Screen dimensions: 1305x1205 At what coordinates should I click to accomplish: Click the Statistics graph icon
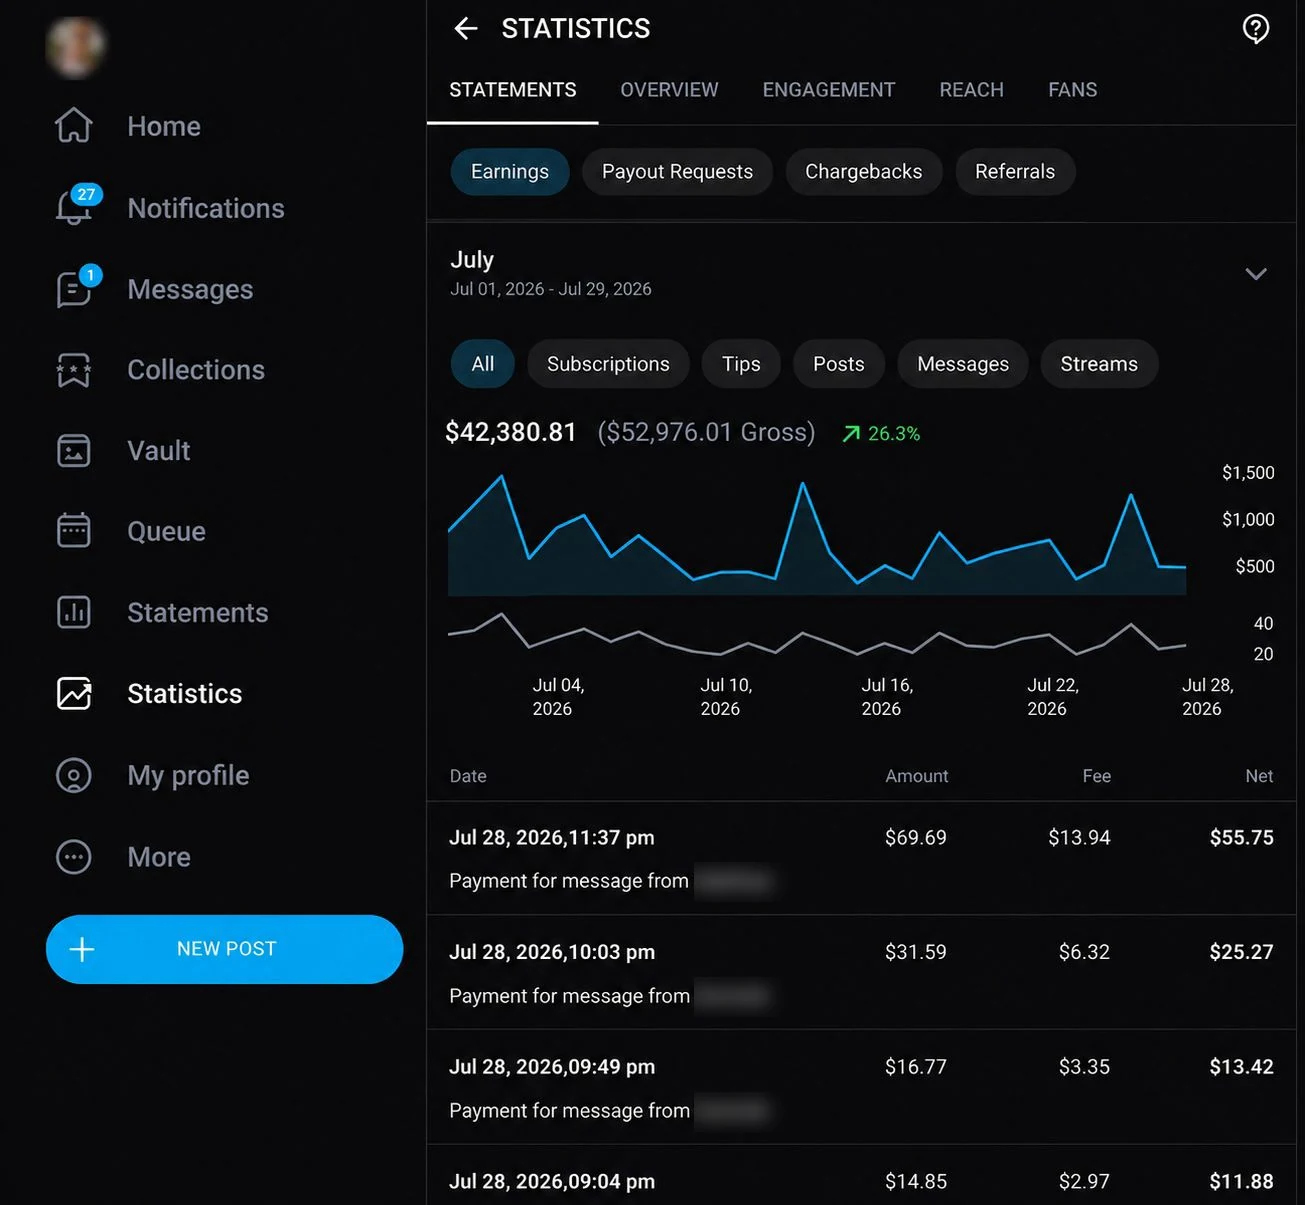pyautogui.click(x=74, y=694)
